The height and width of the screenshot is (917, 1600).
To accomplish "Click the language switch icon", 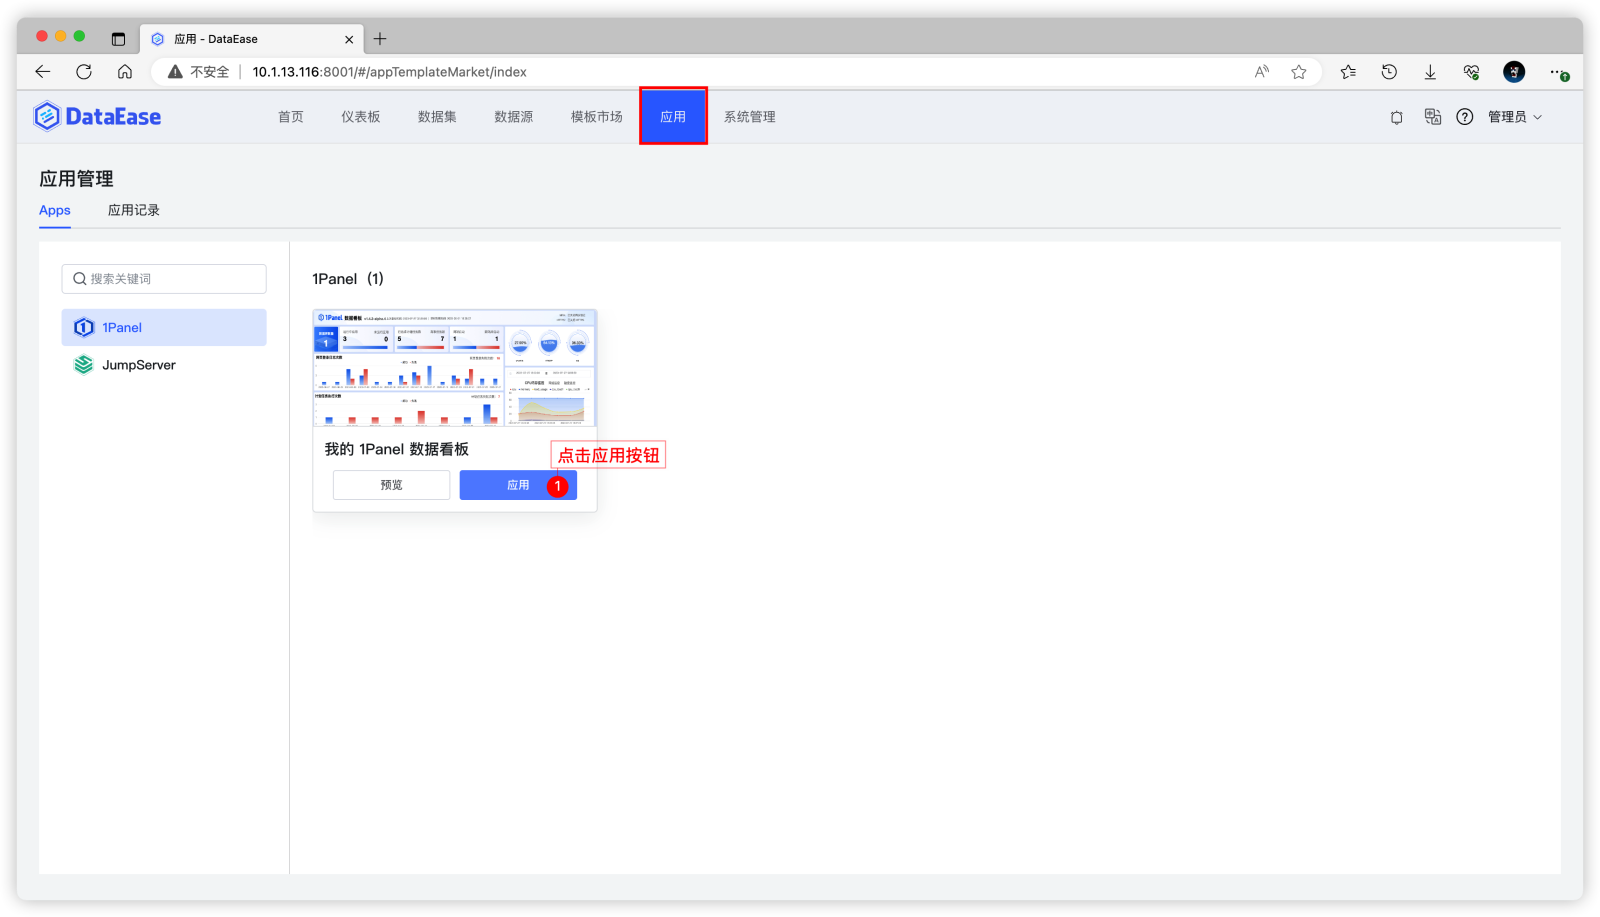I will pyautogui.click(x=1433, y=117).
